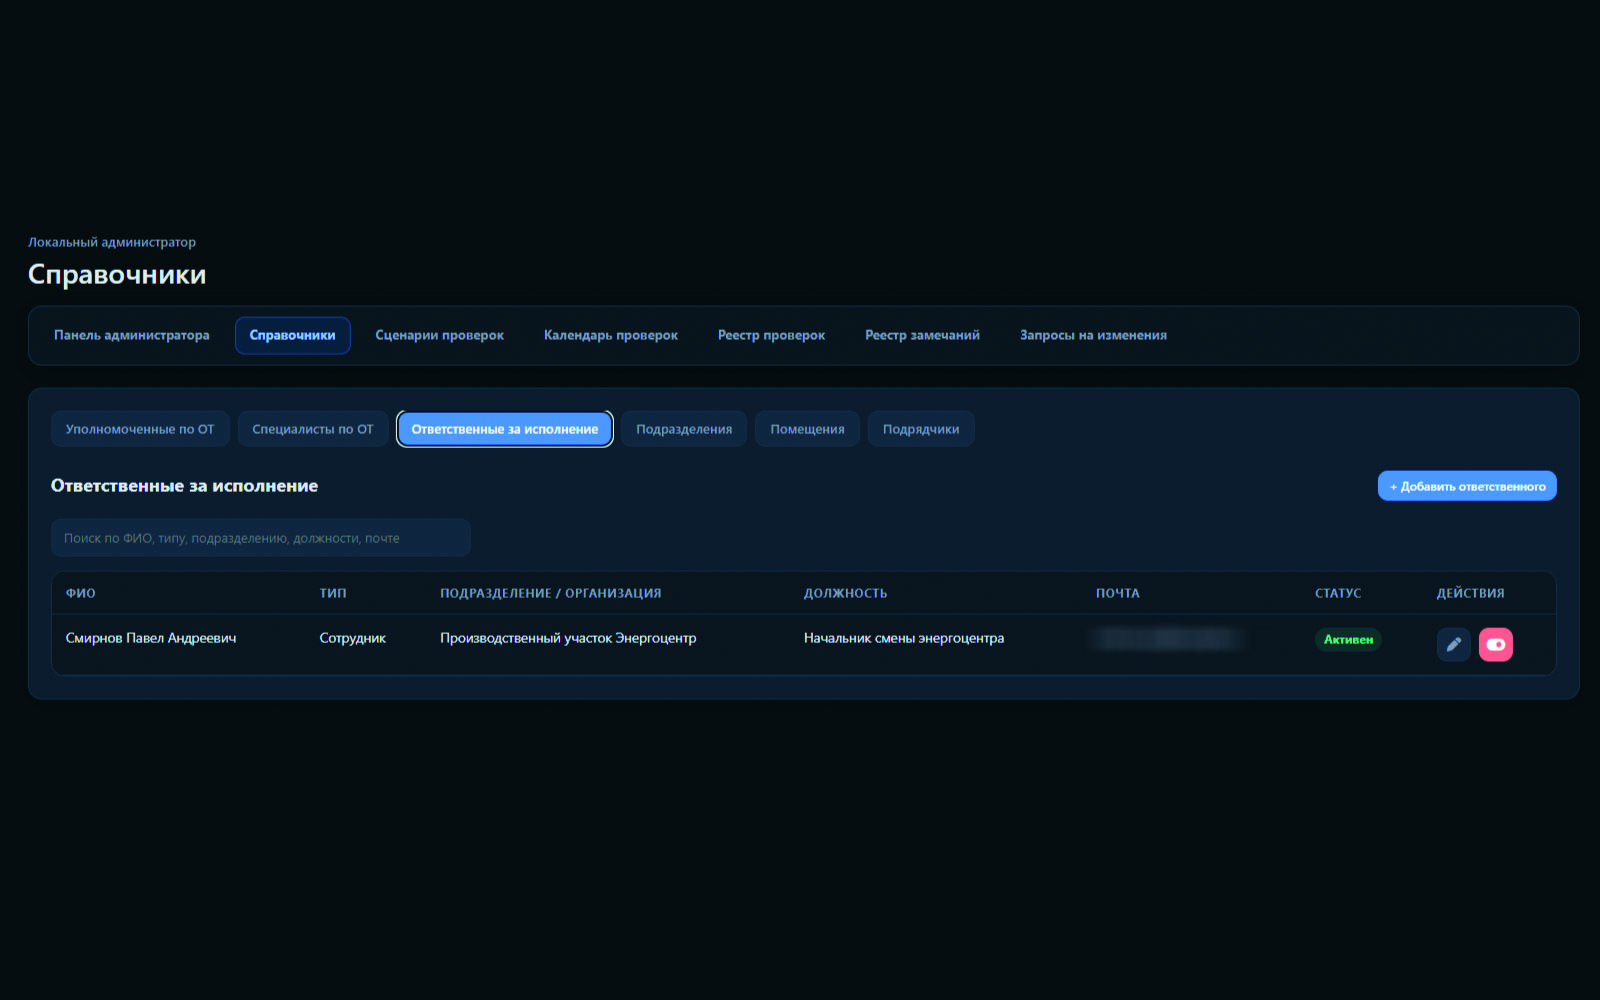Toggle active status for Смирнов Павел Андреевич
The height and width of the screenshot is (1000, 1600).
click(1496, 645)
